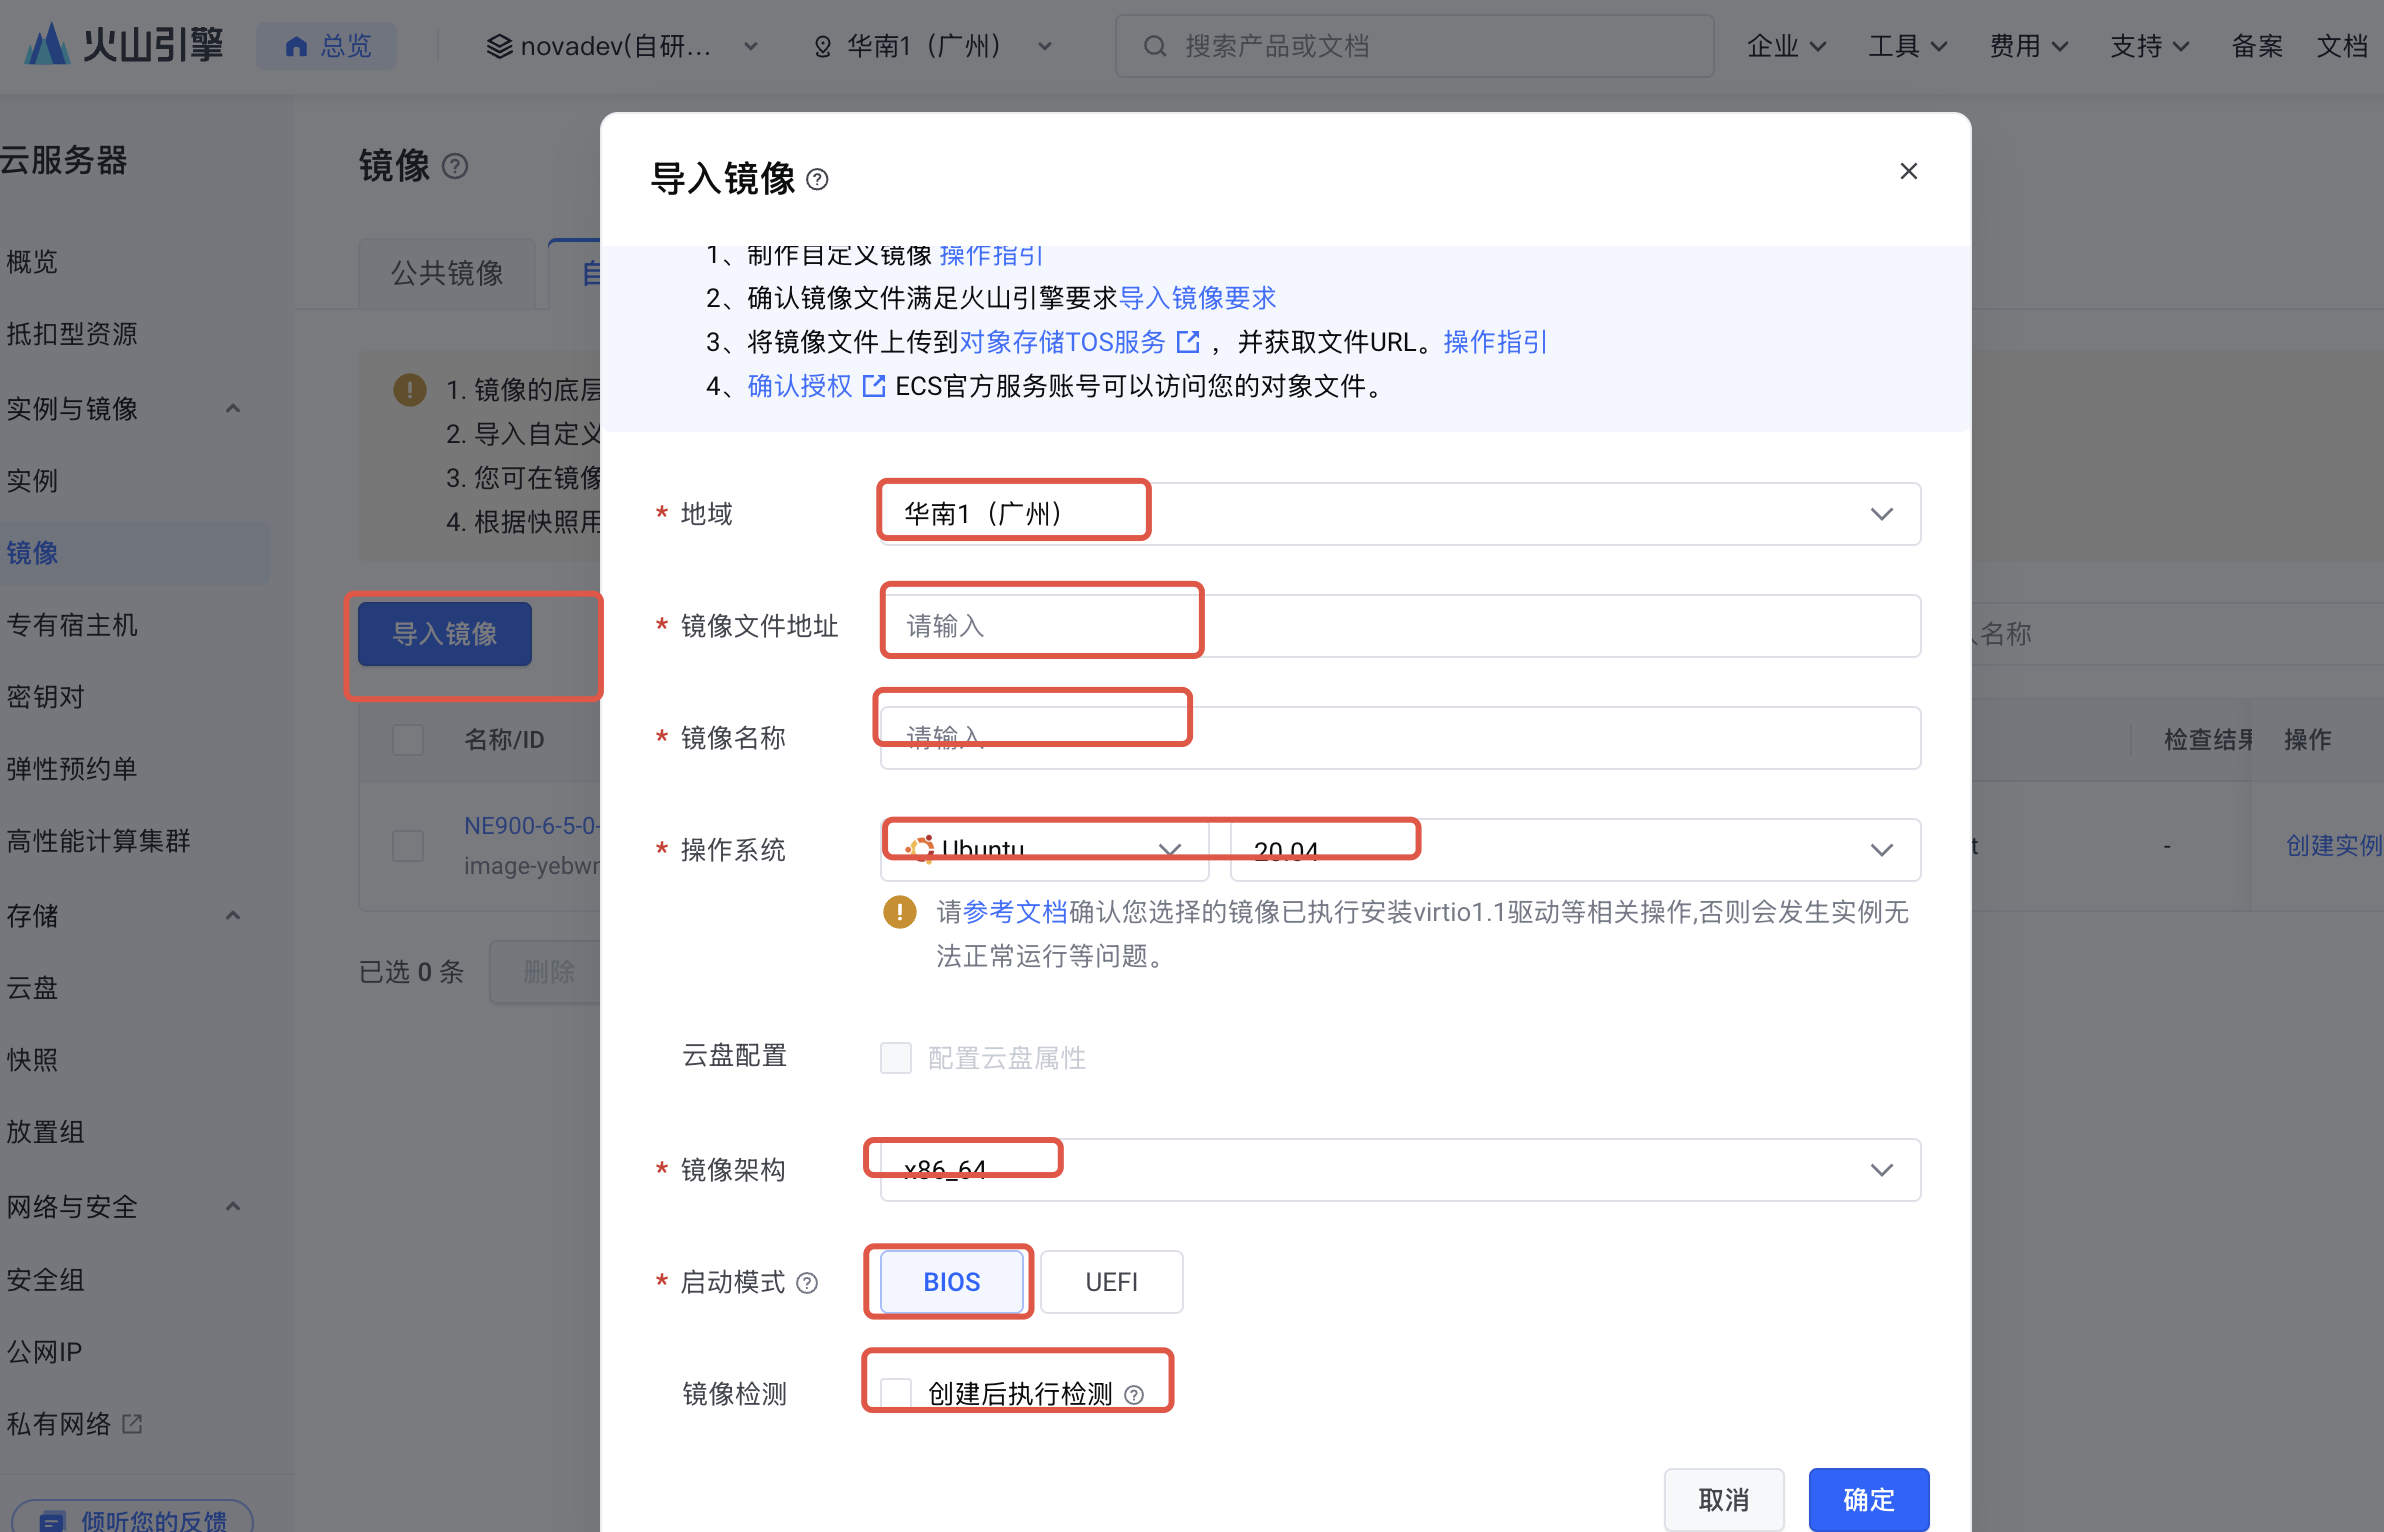Open the 总览 home overview button
This screenshot has height=1532, width=2384.
pyautogui.click(x=327, y=46)
